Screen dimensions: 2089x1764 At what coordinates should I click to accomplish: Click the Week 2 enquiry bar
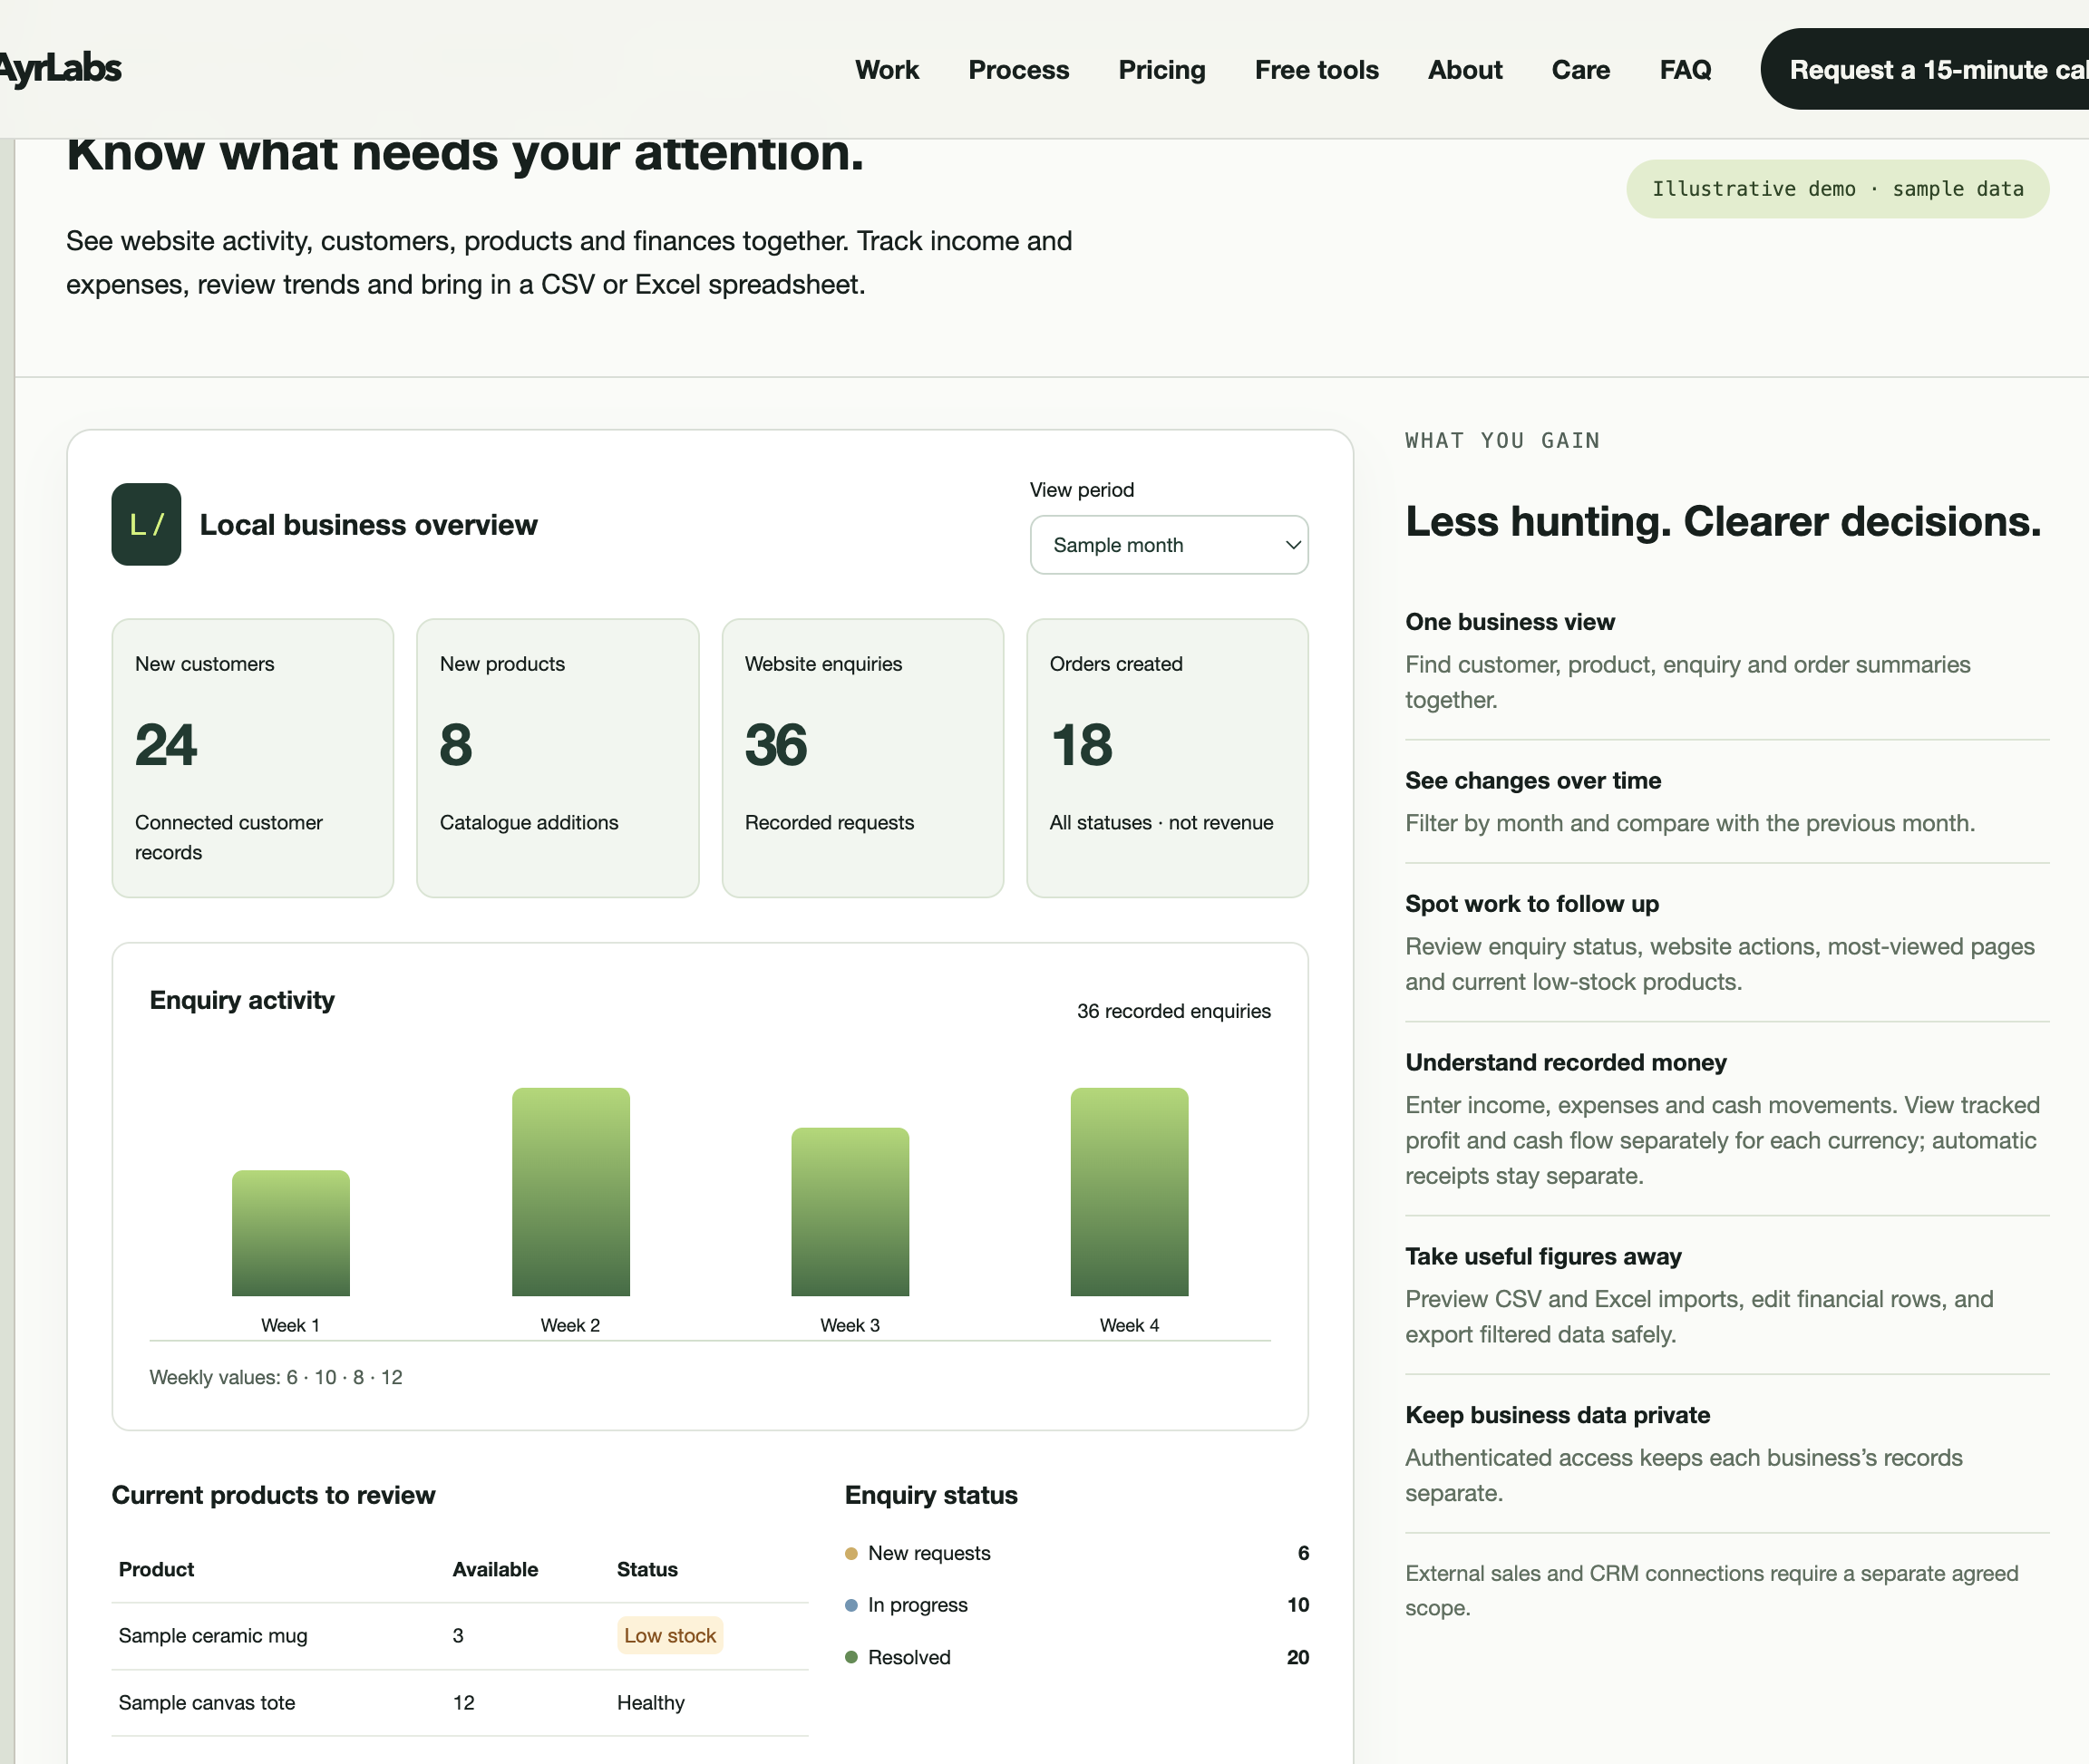pos(571,1192)
